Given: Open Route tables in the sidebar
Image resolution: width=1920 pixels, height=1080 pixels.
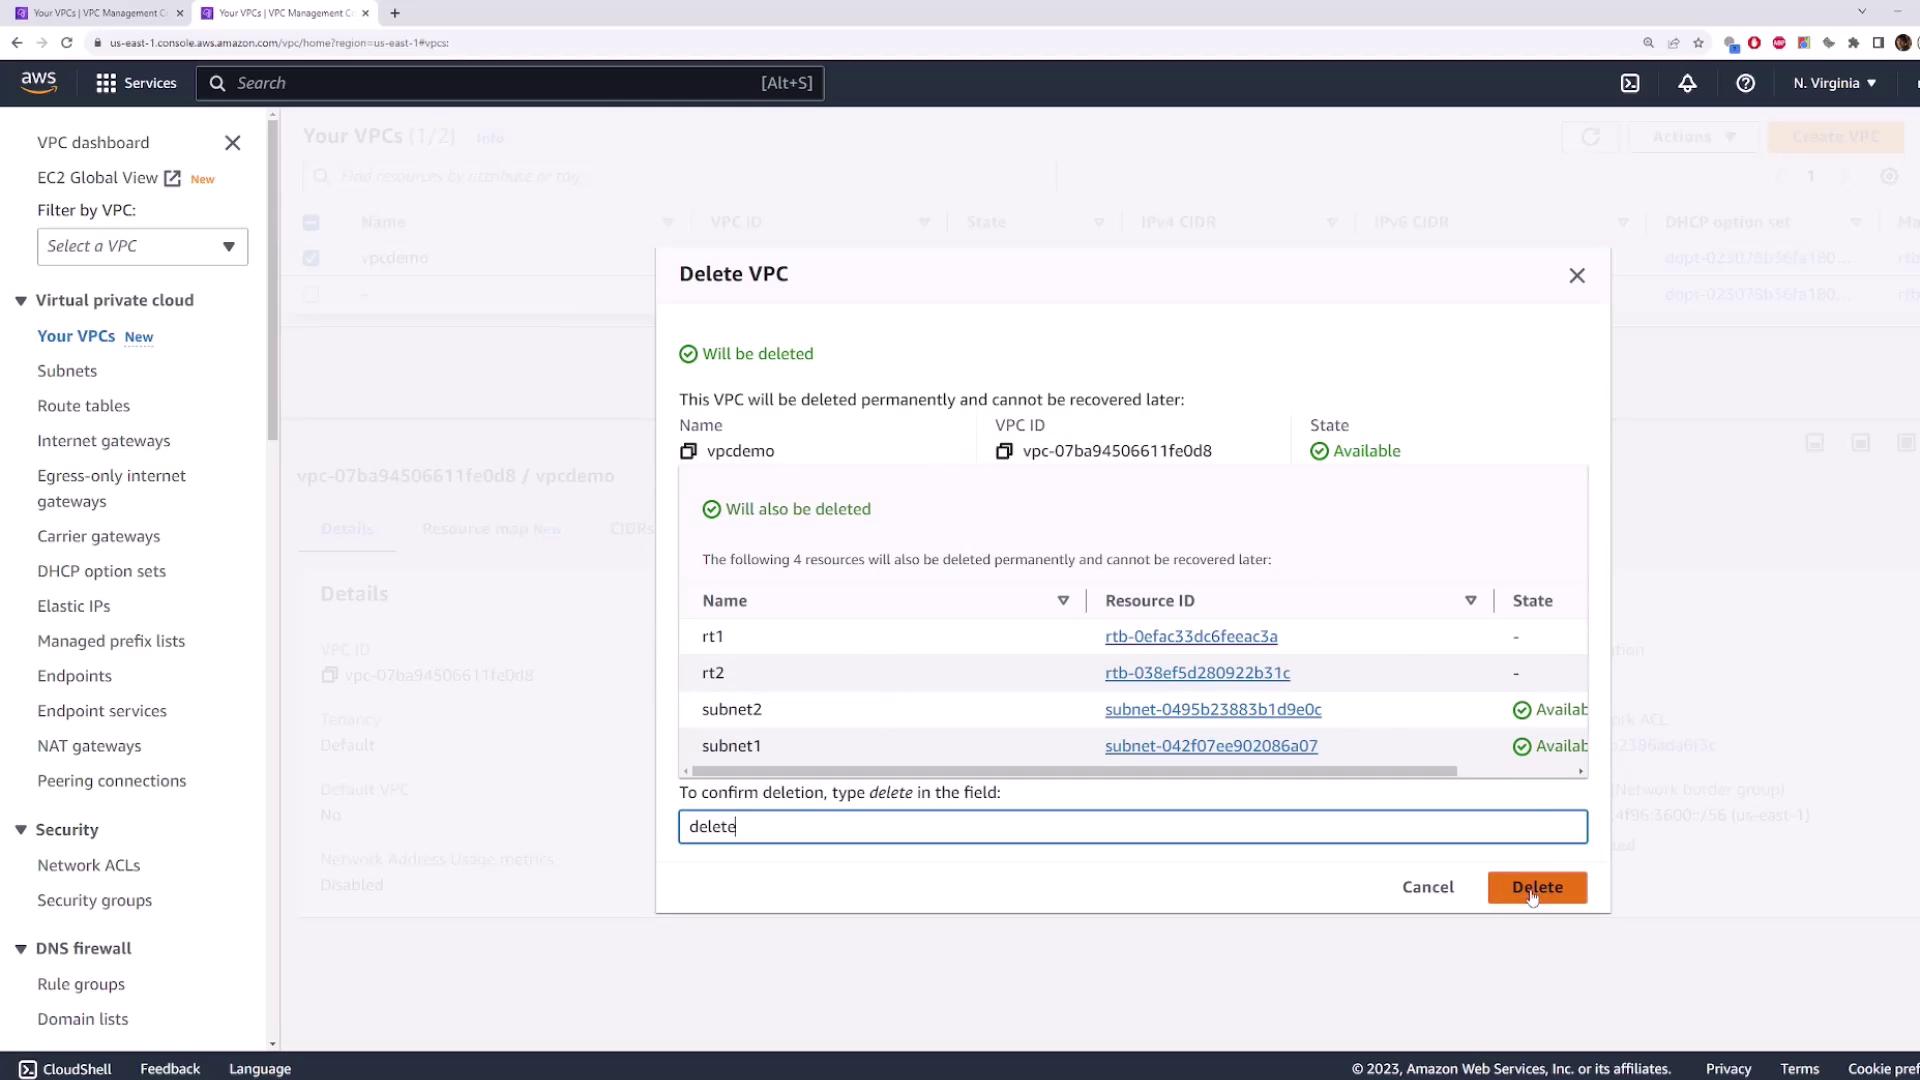Looking at the screenshot, I should (83, 406).
